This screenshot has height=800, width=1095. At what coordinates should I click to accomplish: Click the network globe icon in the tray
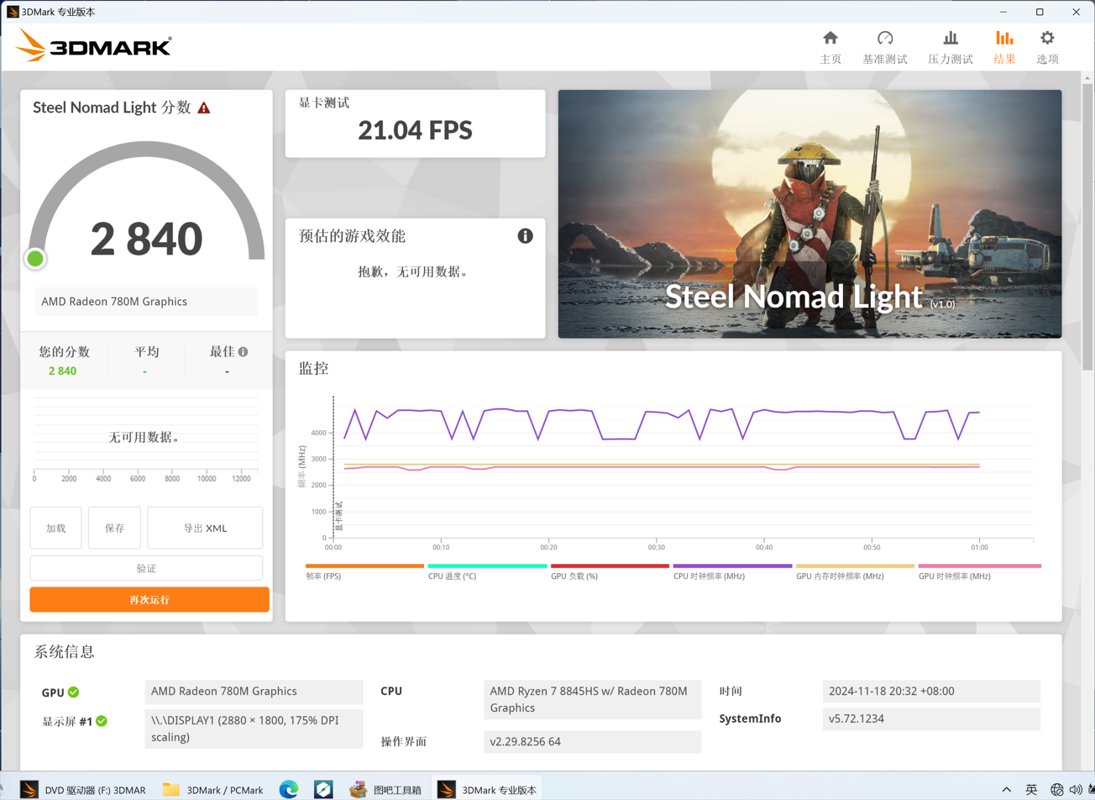point(1057,790)
